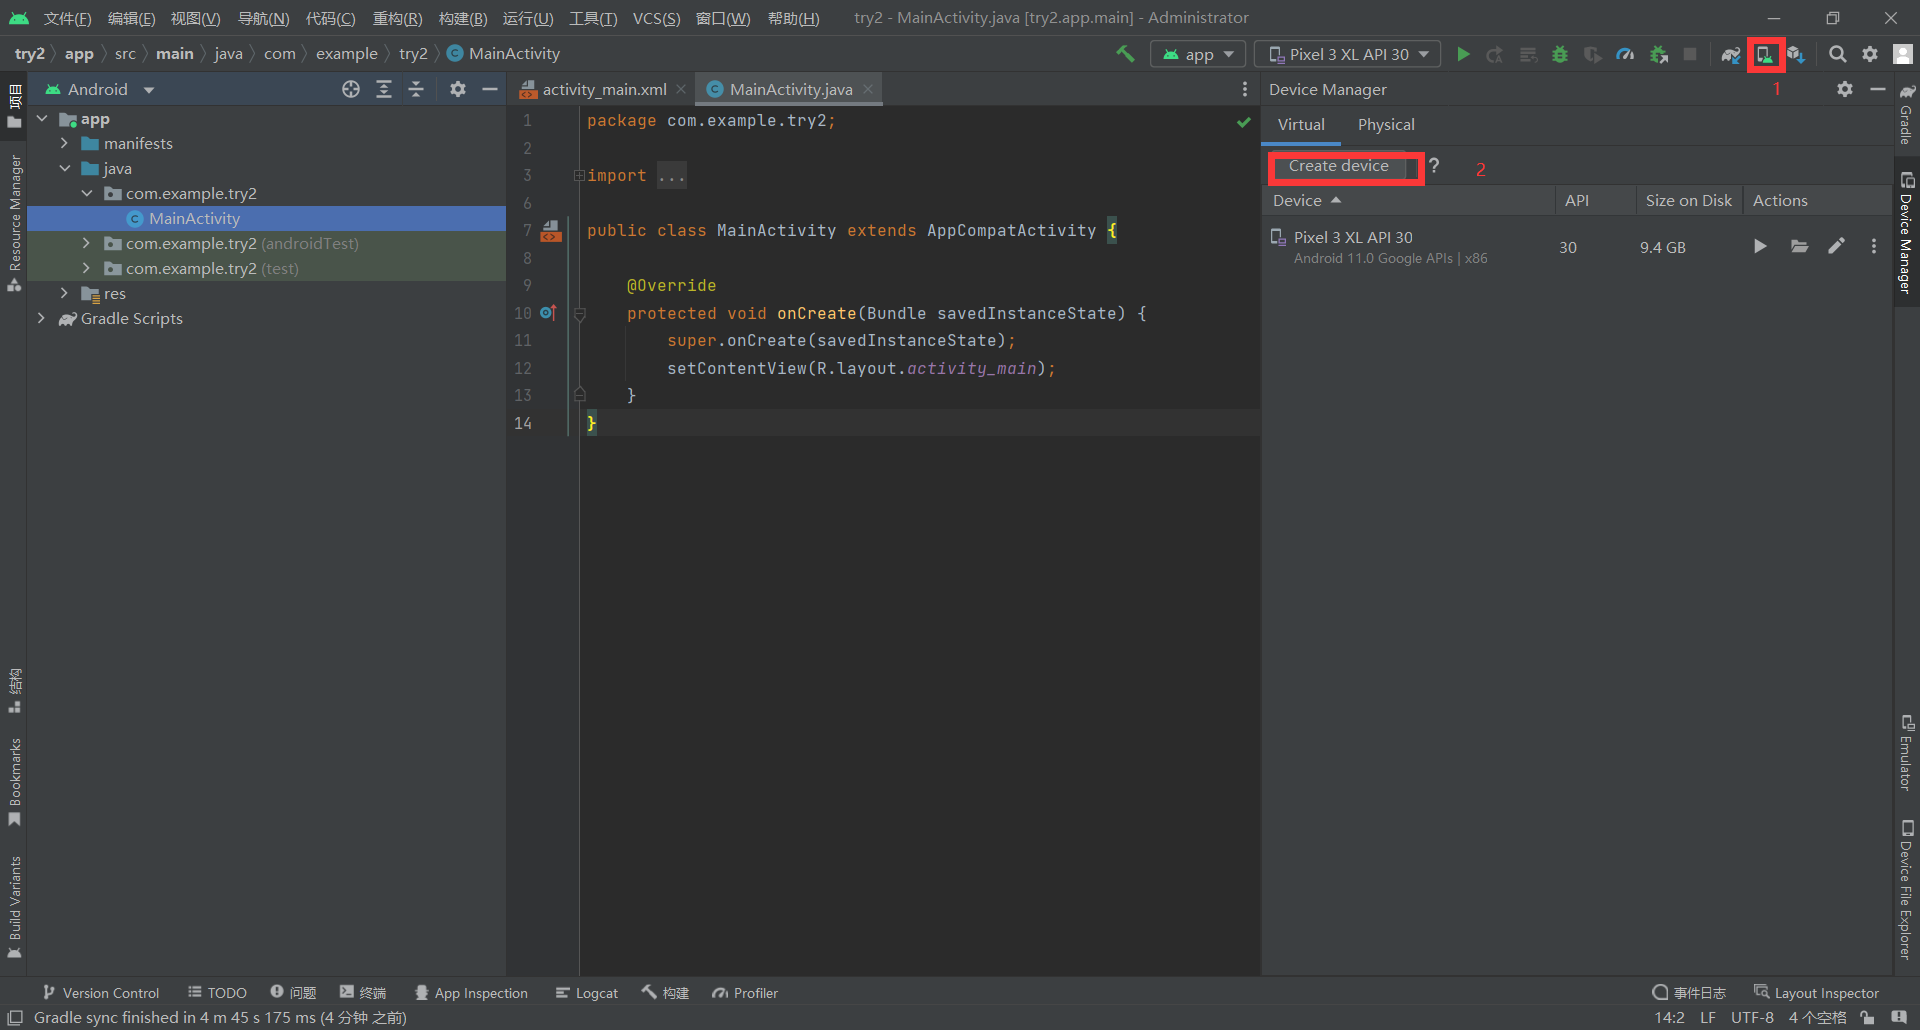This screenshot has width=1920, height=1030.
Task: Click the UTF-8 encoding status indicator
Action: click(x=1752, y=1018)
